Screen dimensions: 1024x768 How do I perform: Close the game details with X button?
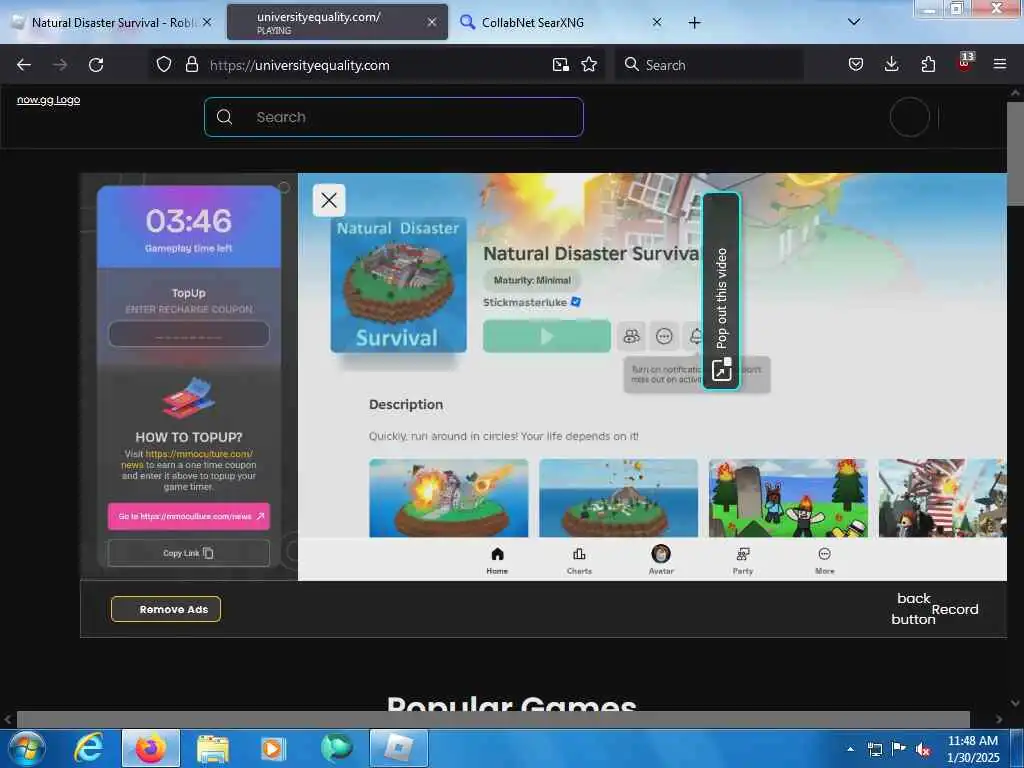pos(329,200)
